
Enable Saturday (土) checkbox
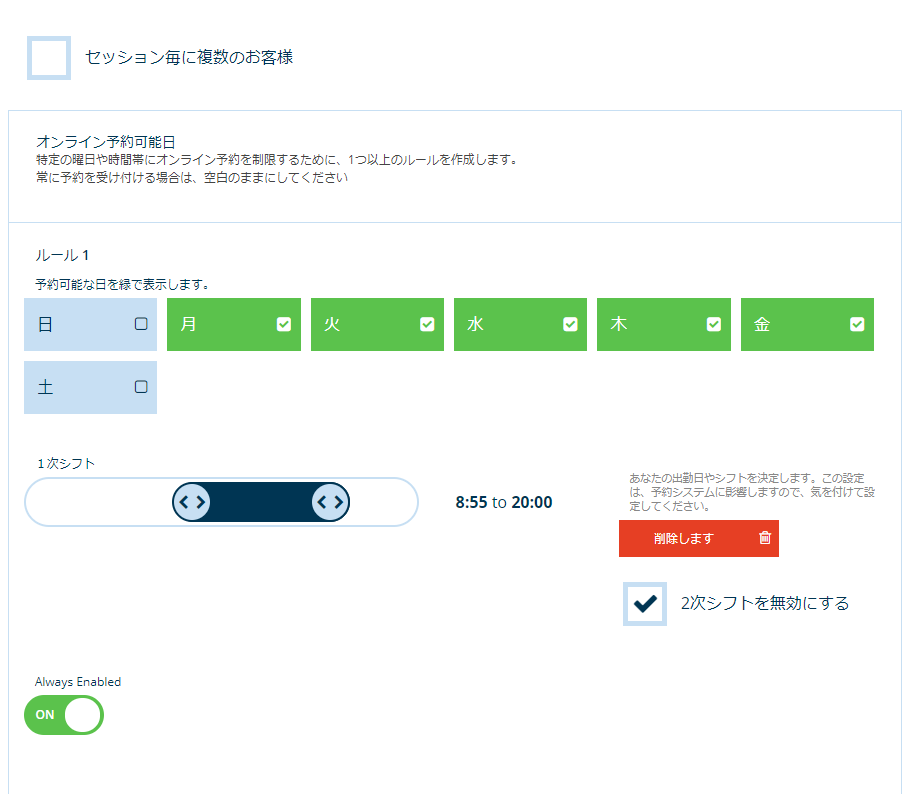coord(141,387)
